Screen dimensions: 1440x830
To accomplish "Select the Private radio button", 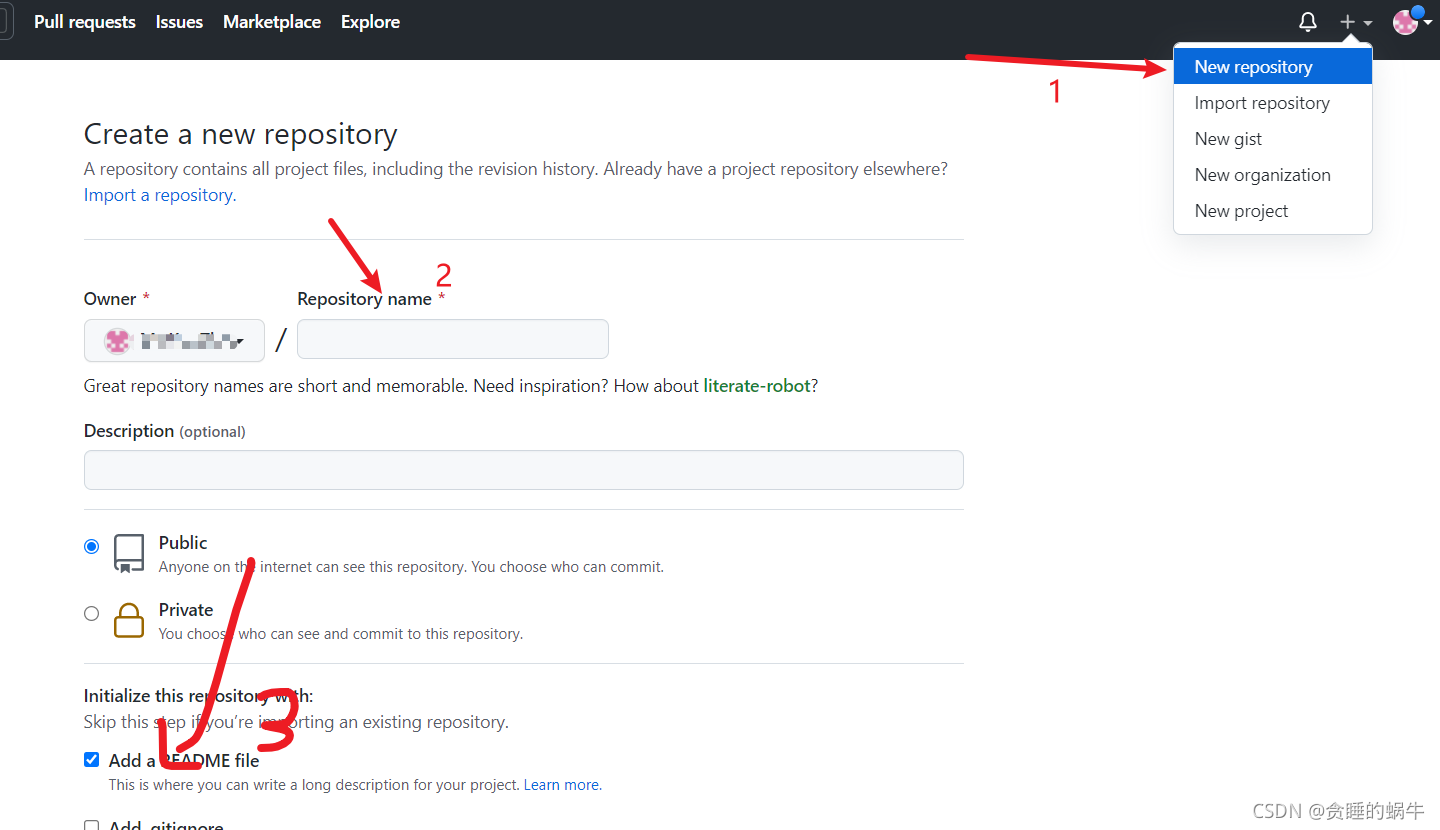I will coord(92,614).
